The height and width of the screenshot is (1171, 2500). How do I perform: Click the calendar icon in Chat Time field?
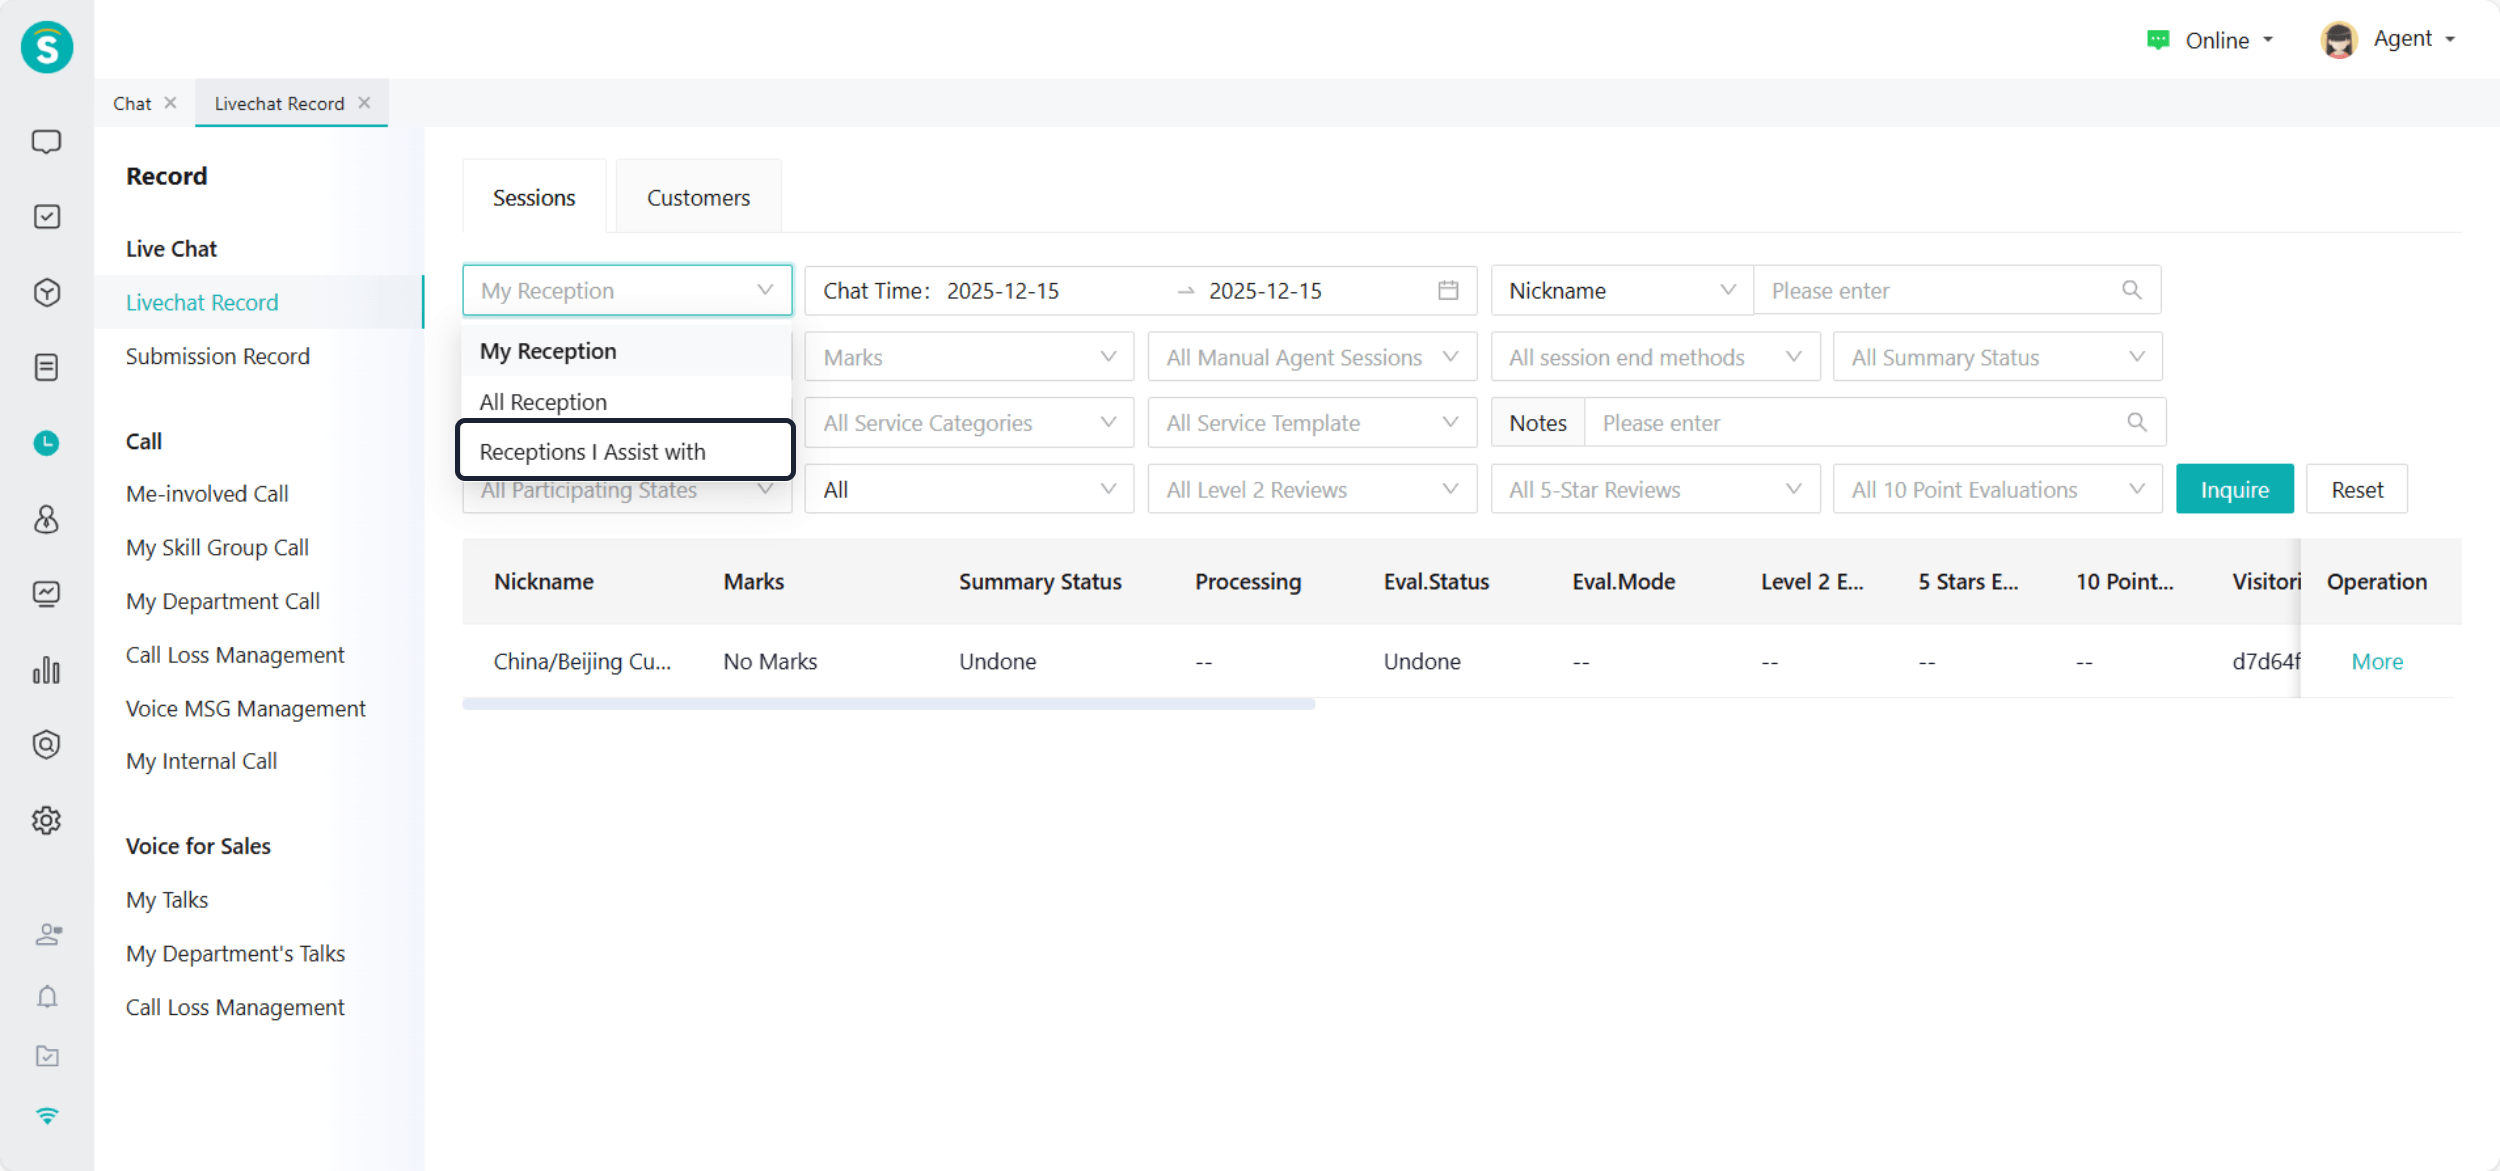point(1447,290)
